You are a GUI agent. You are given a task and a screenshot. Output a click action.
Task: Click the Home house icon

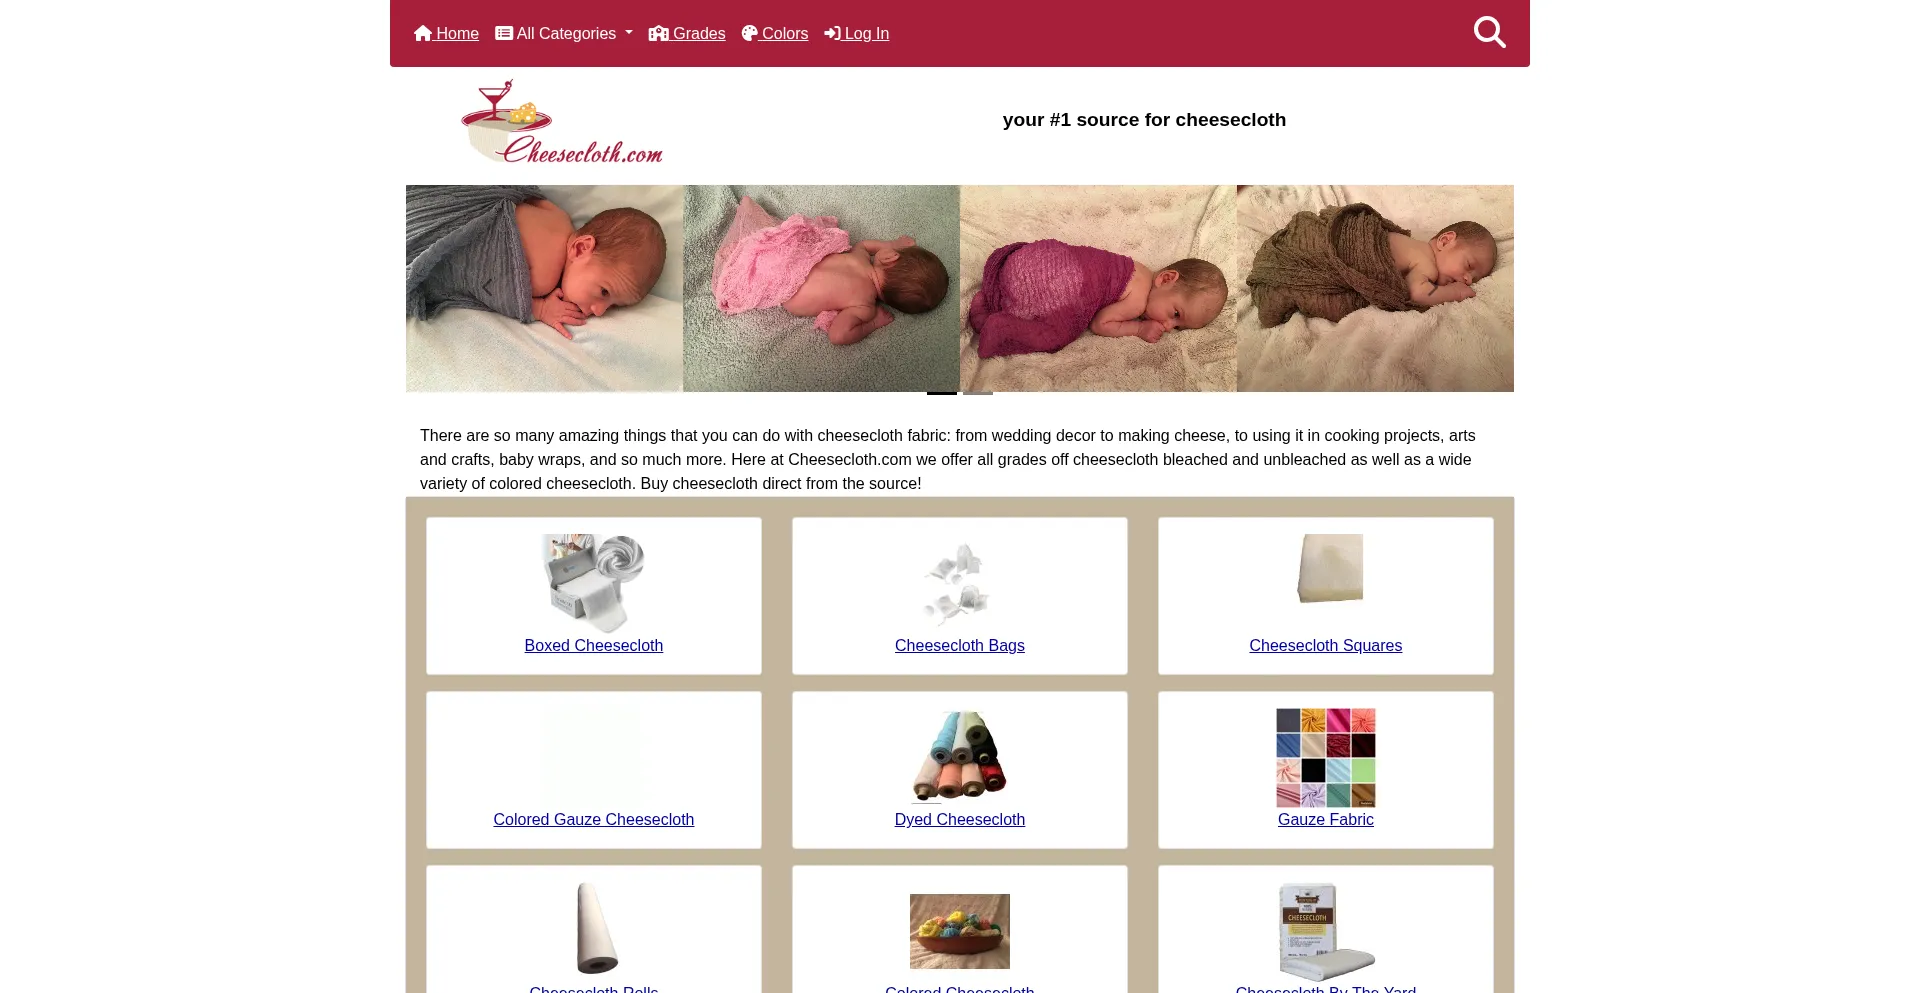tap(423, 33)
